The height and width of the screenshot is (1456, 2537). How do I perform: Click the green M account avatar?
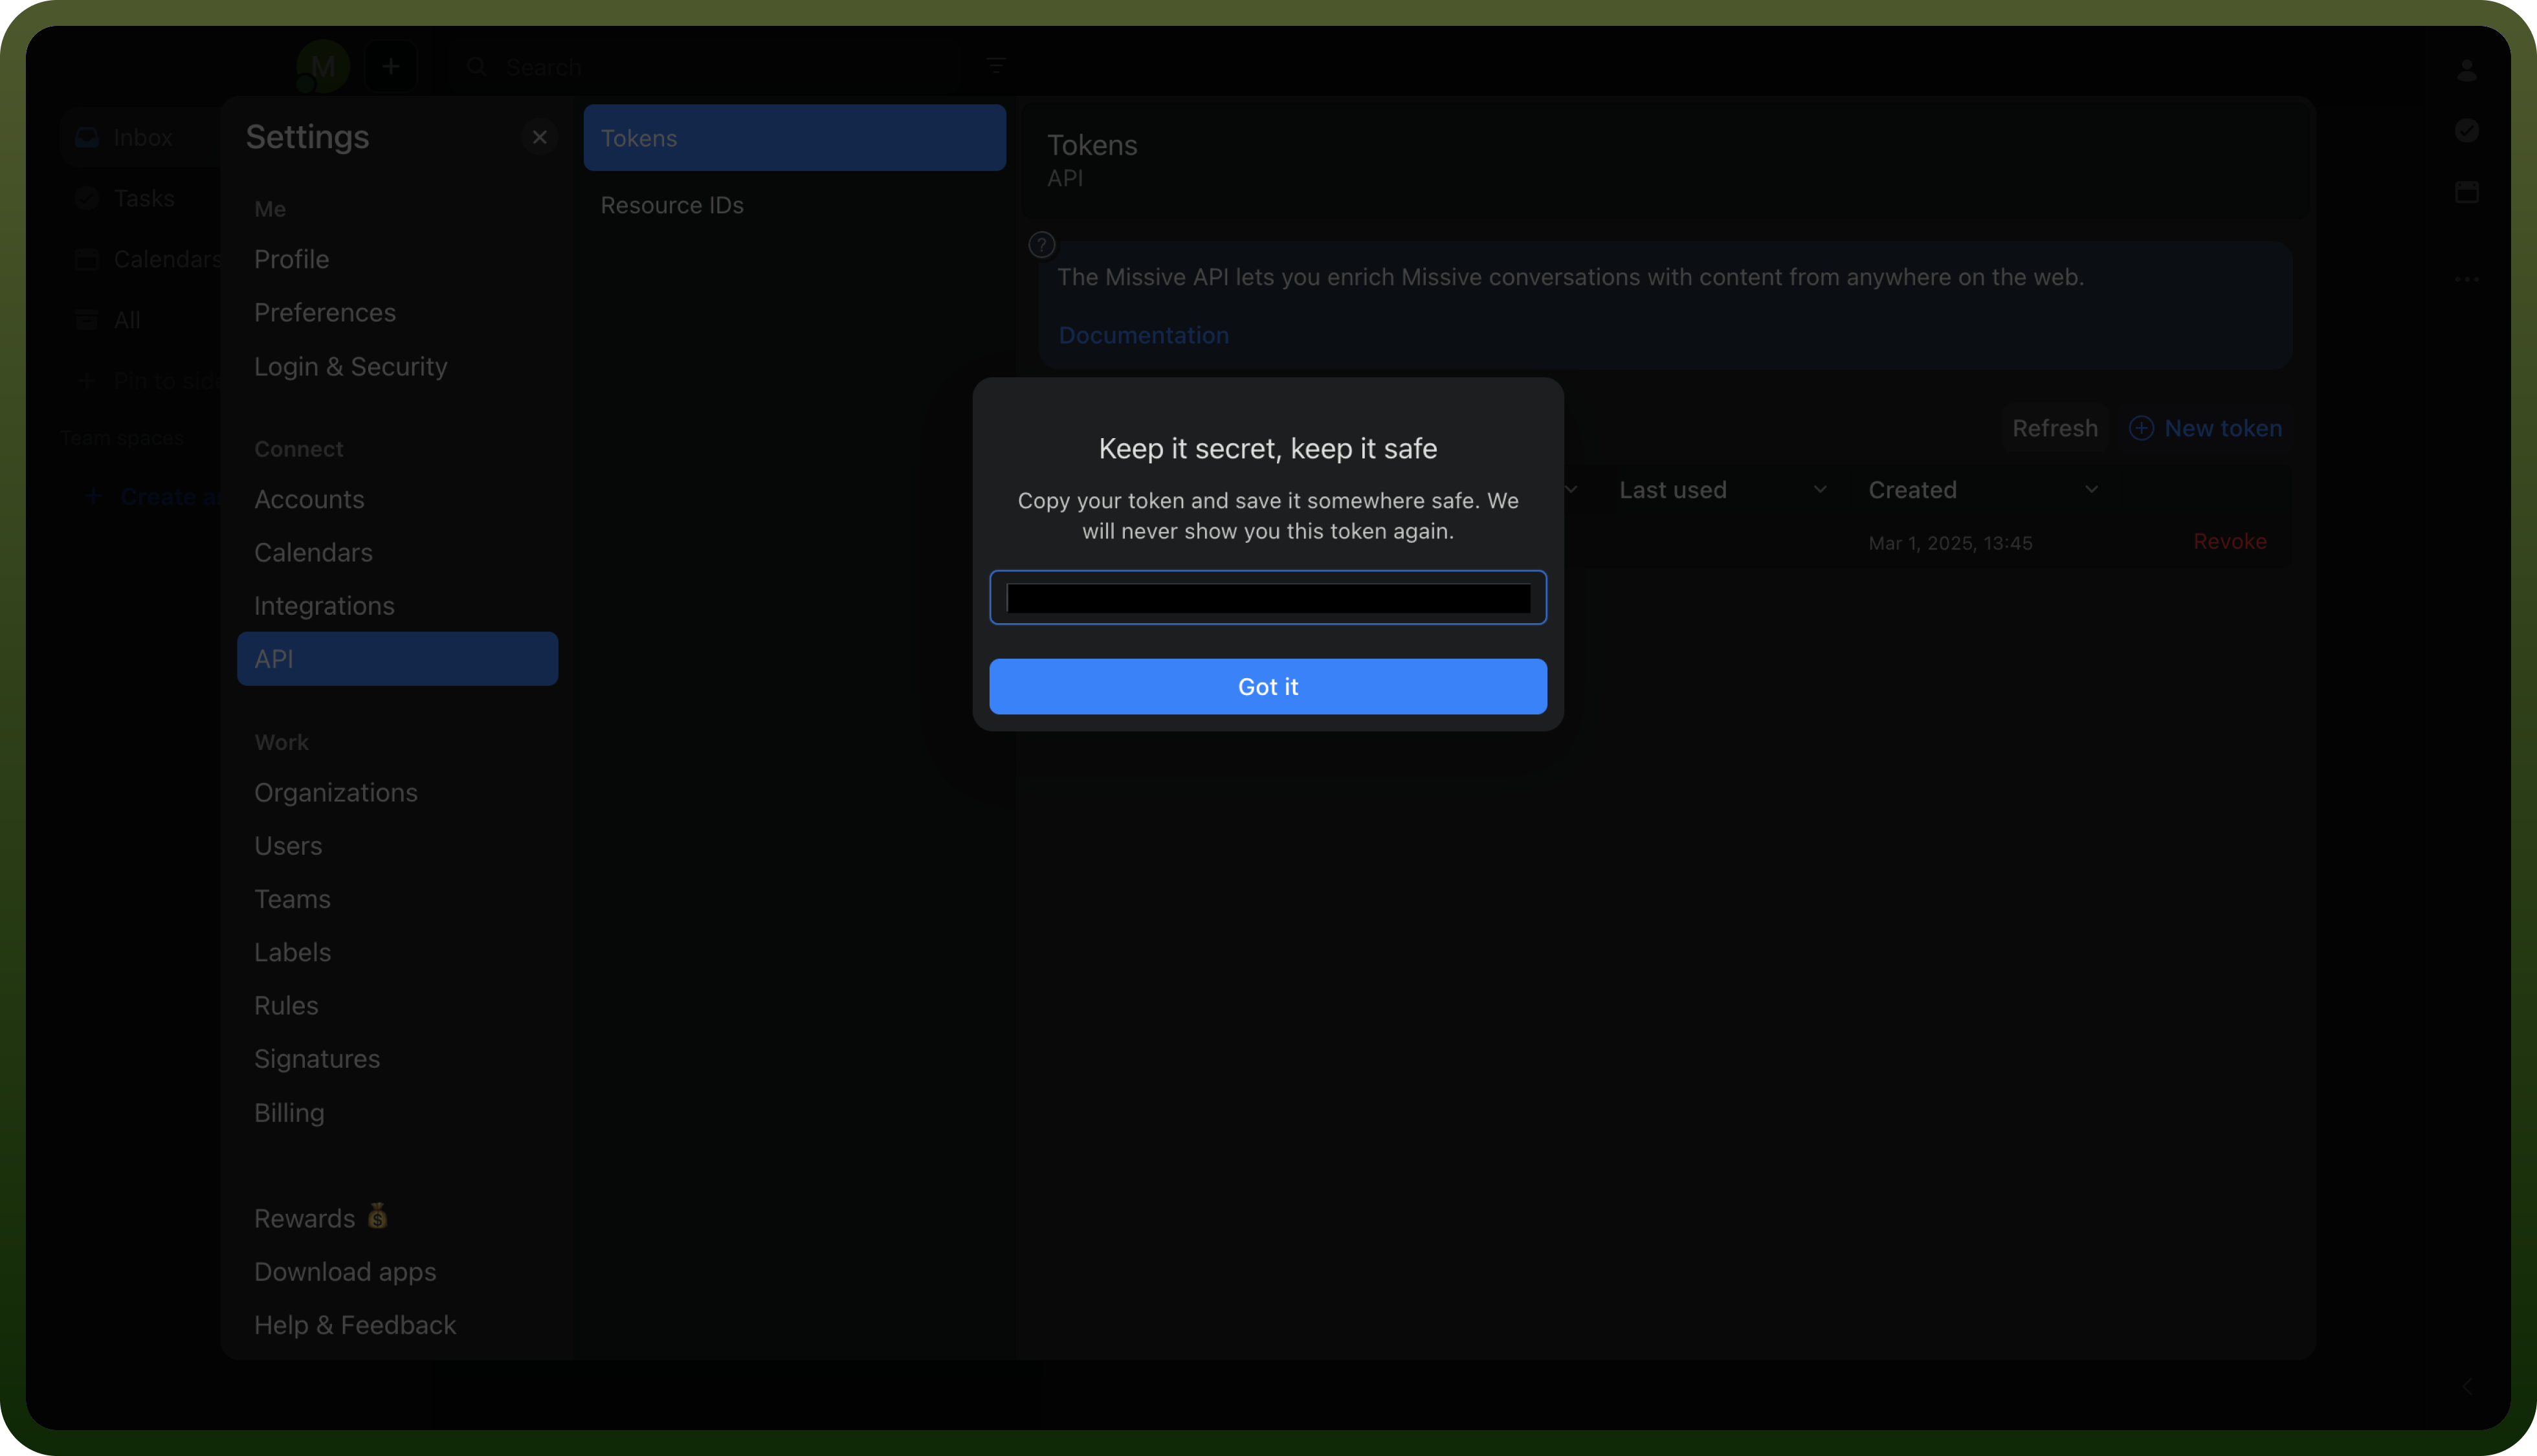coord(322,67)
